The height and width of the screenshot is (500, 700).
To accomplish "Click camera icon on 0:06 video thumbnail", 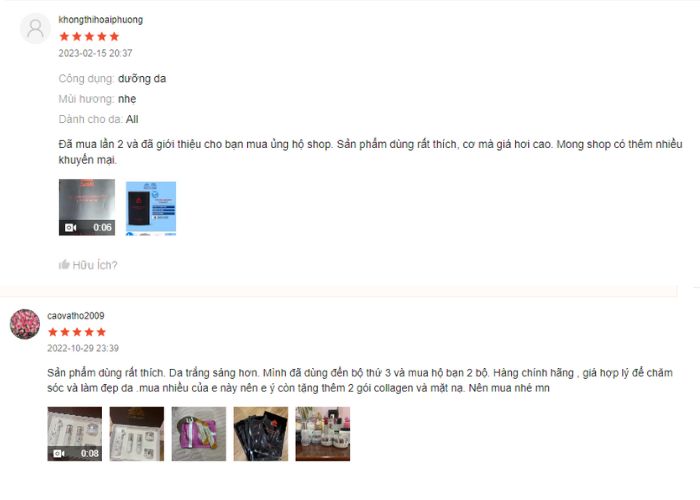I will [70, 228].
